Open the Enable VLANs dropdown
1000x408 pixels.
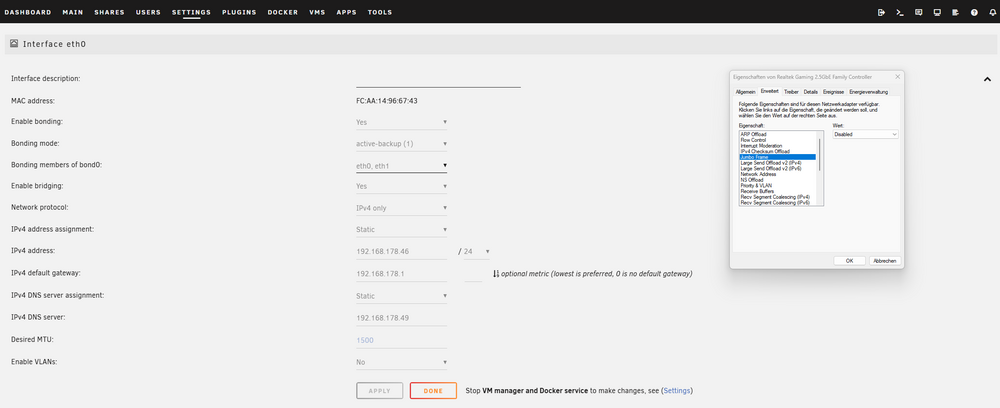point(402,362)
